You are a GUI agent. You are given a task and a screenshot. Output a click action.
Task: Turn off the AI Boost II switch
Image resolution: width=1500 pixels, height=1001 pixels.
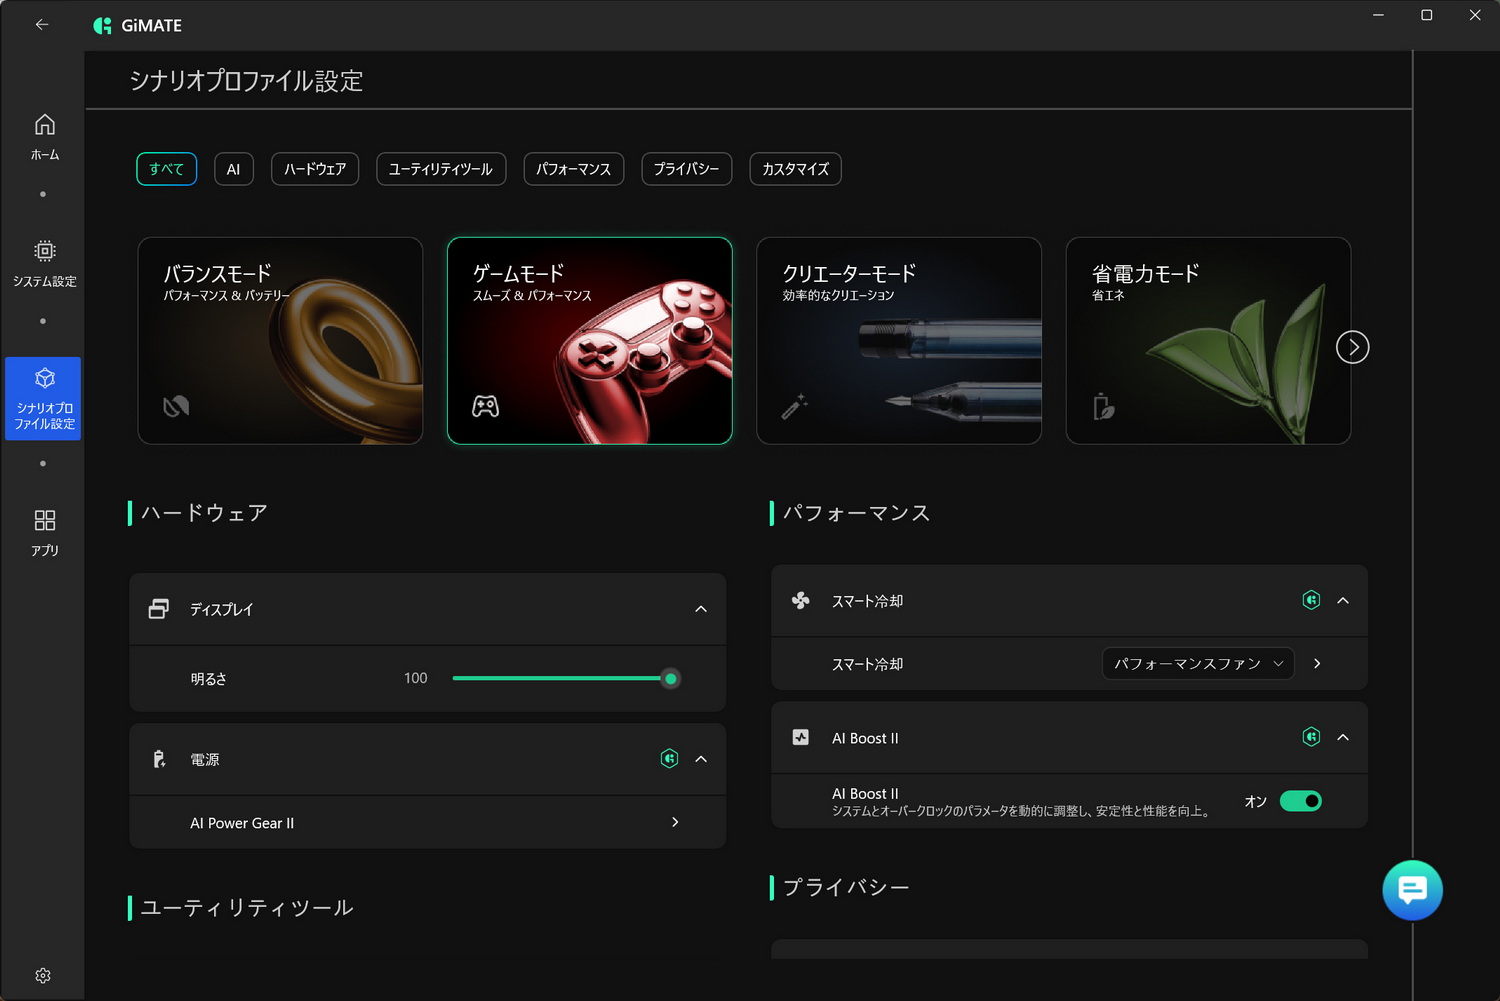pyautogui.click(x=1301, y=801)
